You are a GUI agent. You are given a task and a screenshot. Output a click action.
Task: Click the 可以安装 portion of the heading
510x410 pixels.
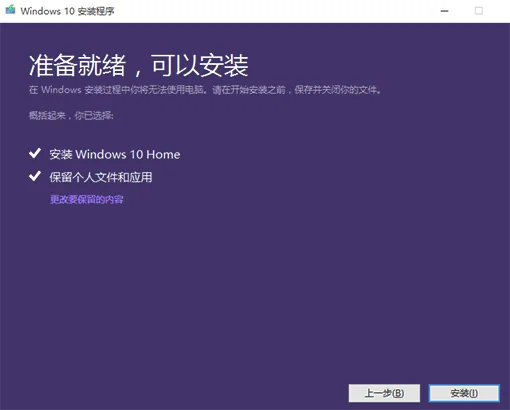pyautogui.click(x=200, y=66)
